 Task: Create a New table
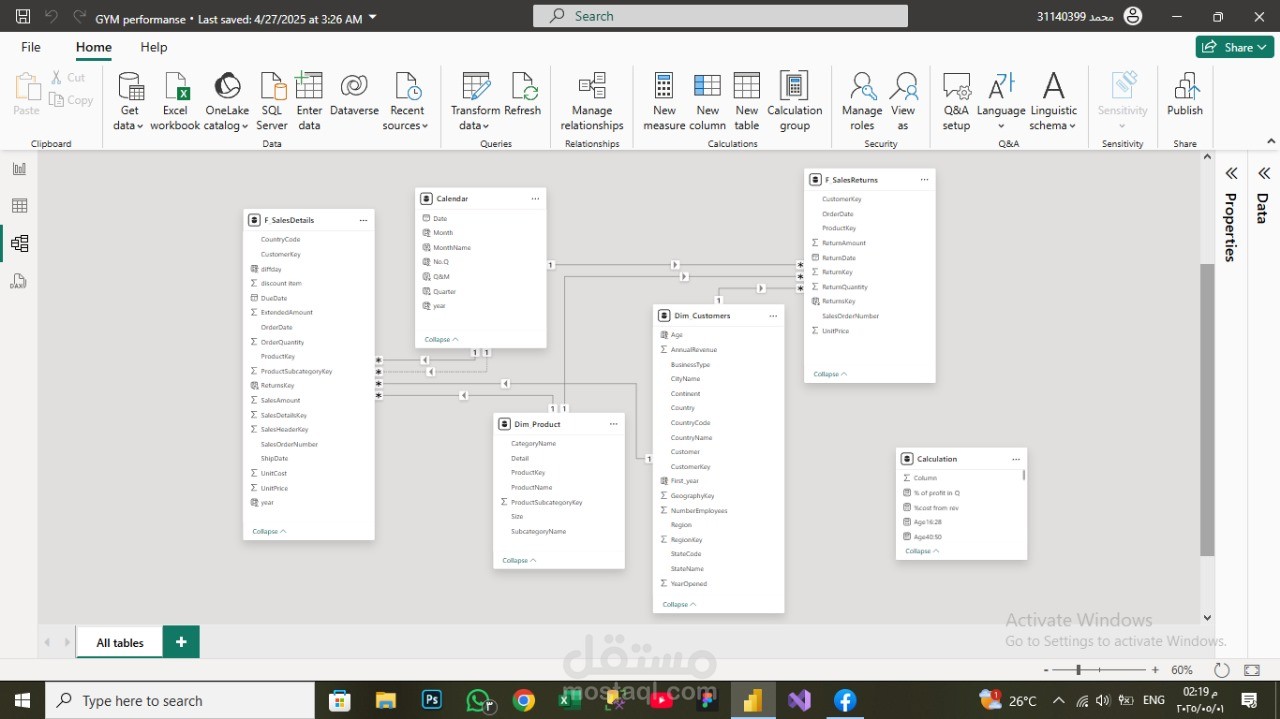pos(746,101)
